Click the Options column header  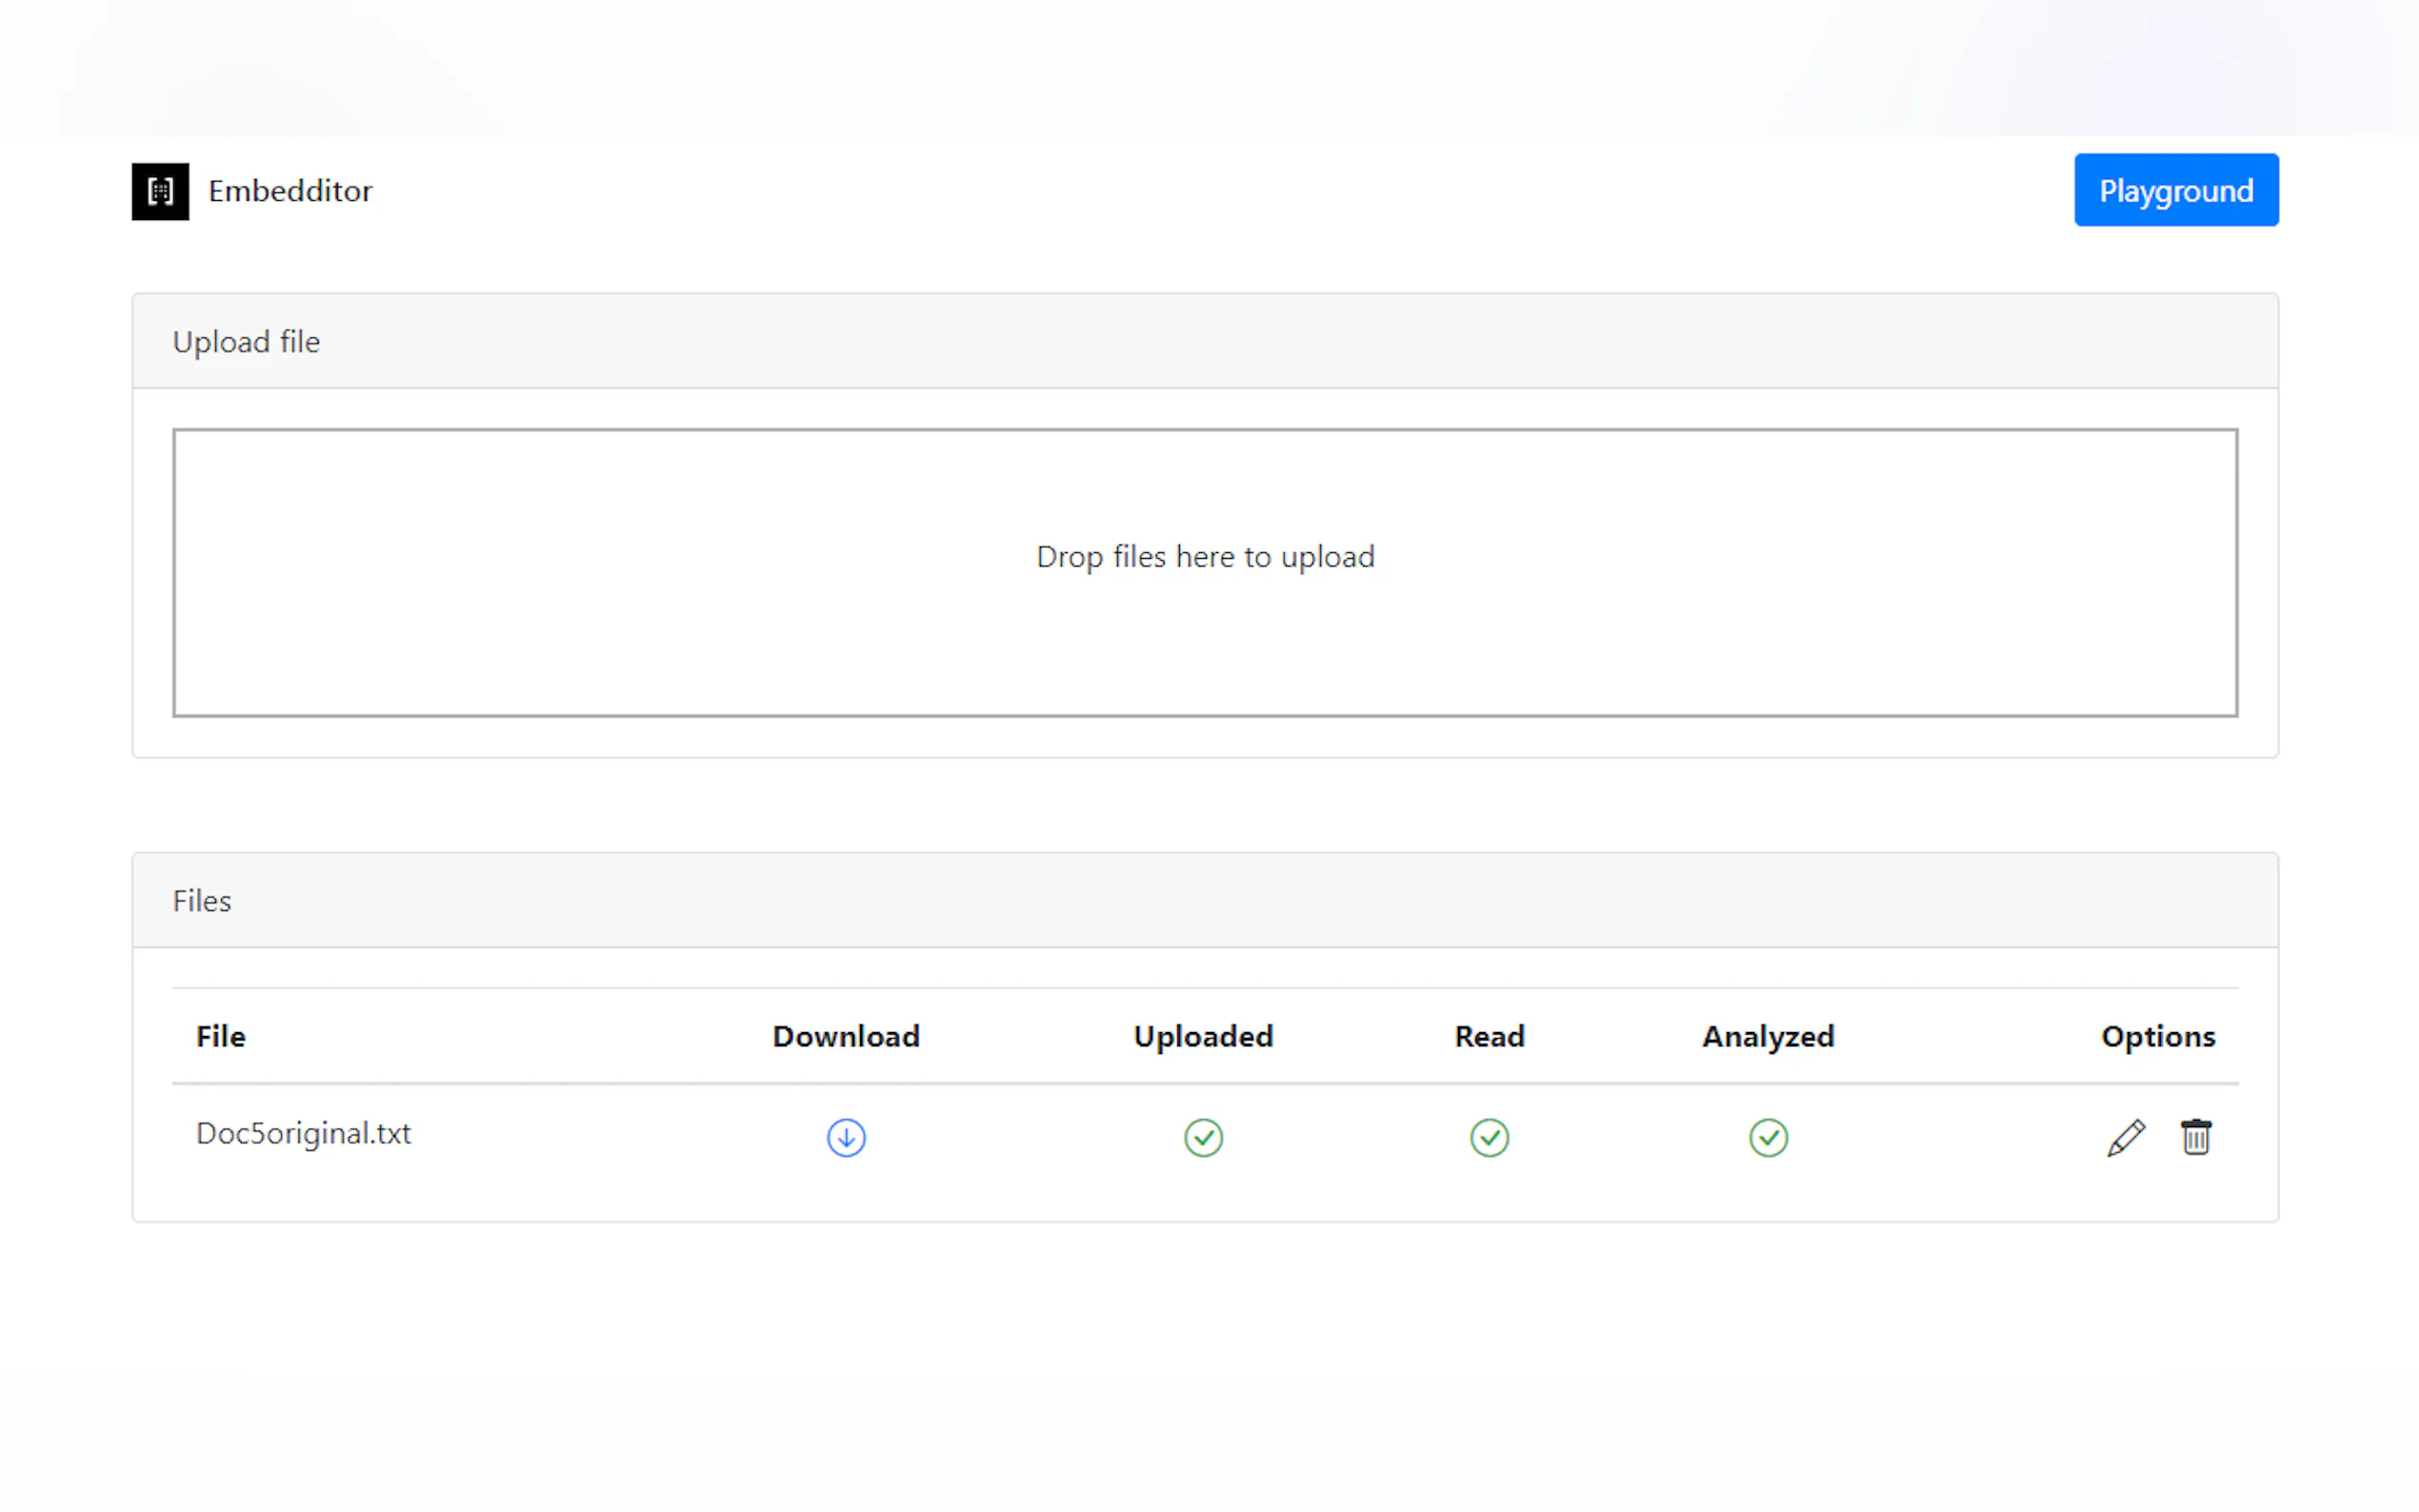point(2157,1036)
